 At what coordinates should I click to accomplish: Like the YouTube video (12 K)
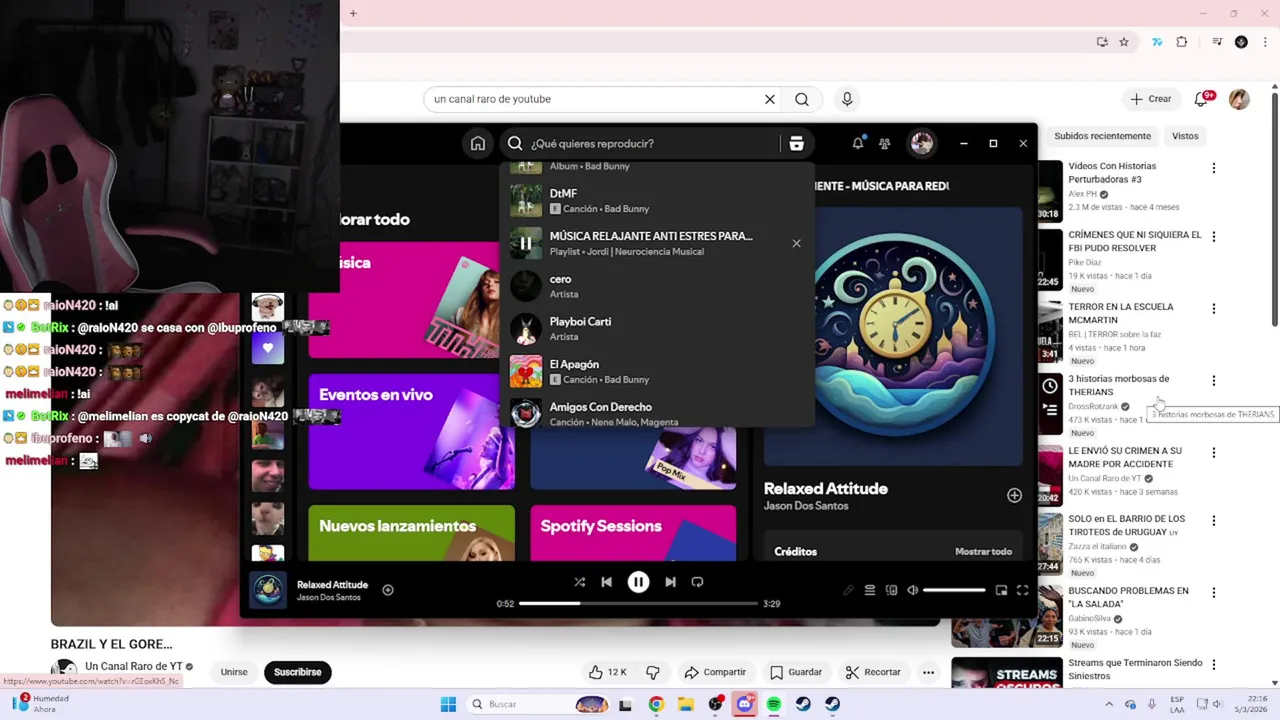(x=607, y=672)
